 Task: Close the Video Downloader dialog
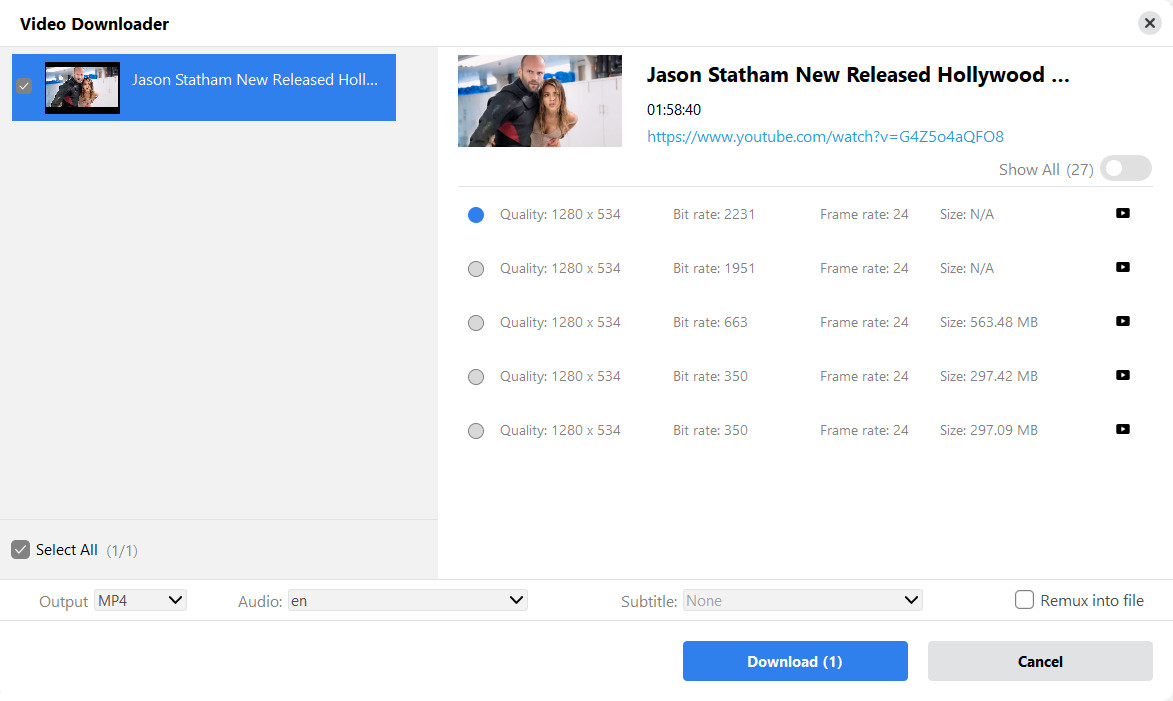pyautogui.click(x=1150, y=23)
